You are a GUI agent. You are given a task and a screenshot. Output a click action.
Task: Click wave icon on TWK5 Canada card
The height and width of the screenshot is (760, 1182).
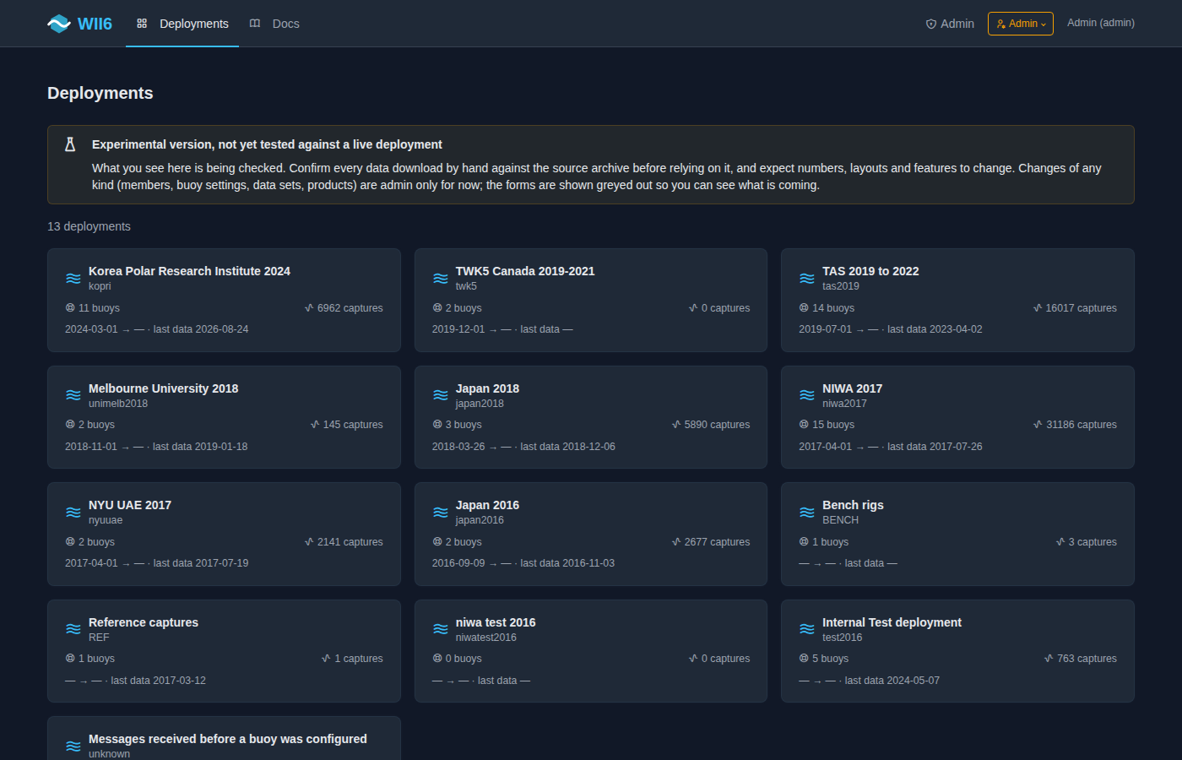(x=440, y=278)
